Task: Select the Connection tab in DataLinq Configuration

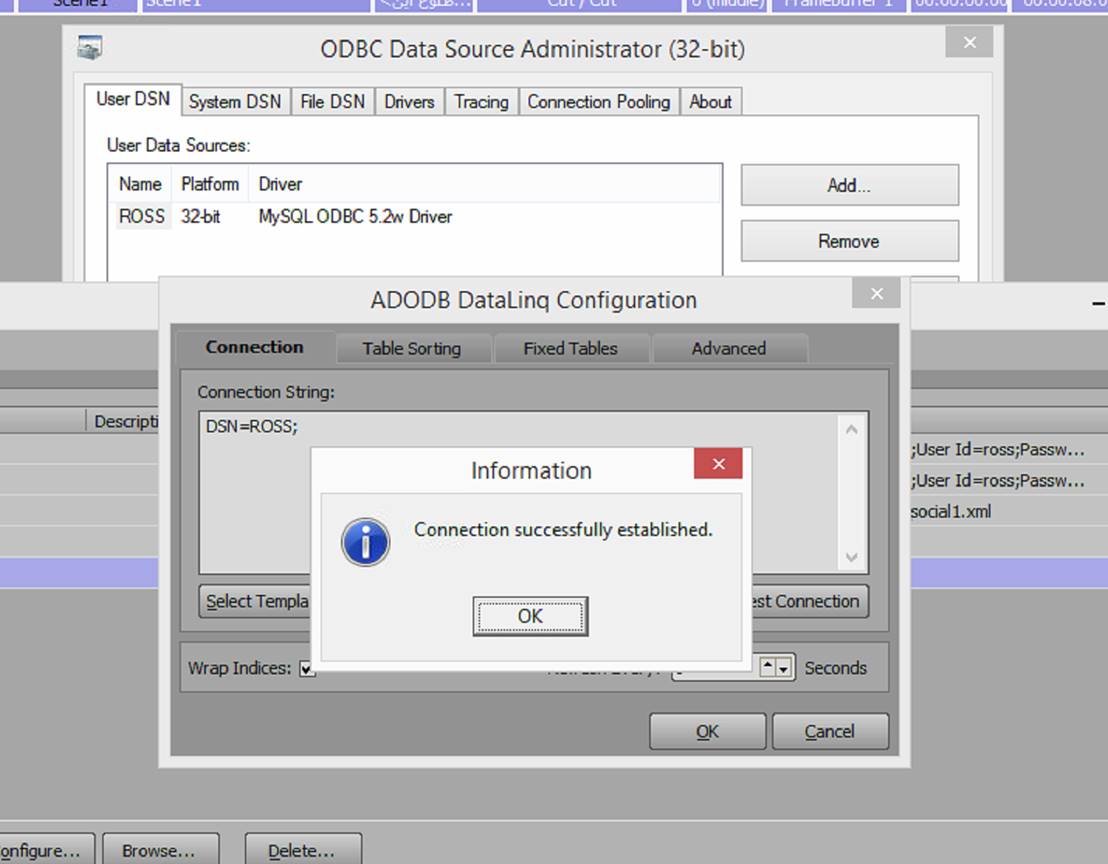Action: click(254, 347)
